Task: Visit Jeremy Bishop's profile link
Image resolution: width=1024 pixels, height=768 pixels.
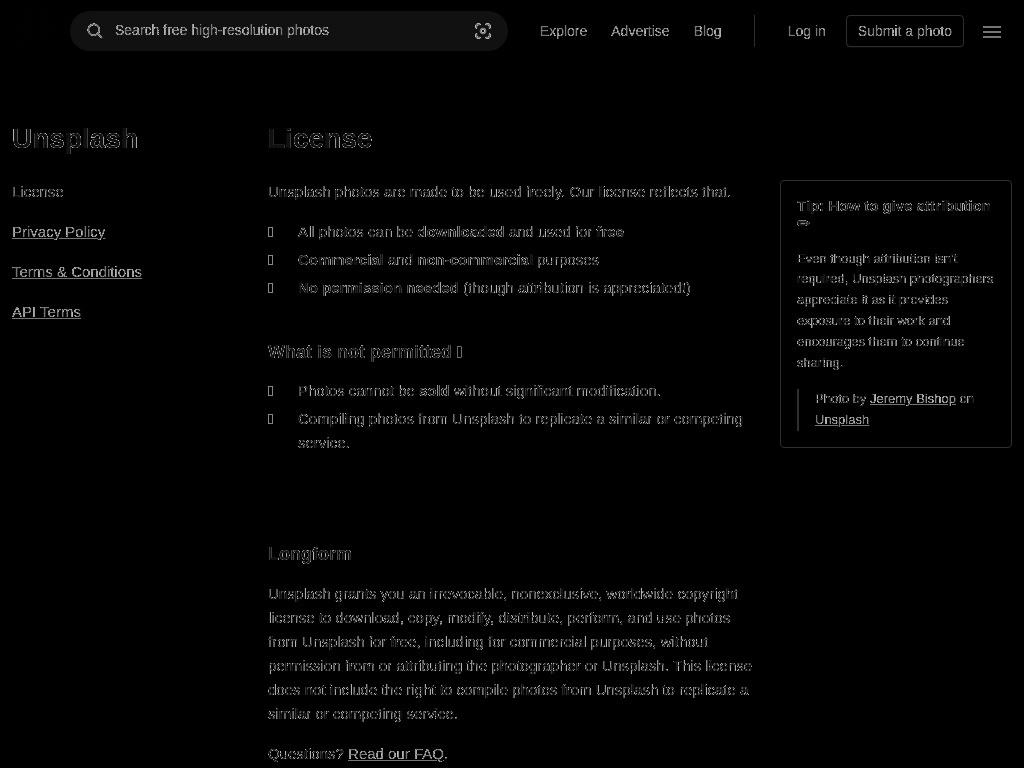Action: pyautogui.click(x=912, y=398)
